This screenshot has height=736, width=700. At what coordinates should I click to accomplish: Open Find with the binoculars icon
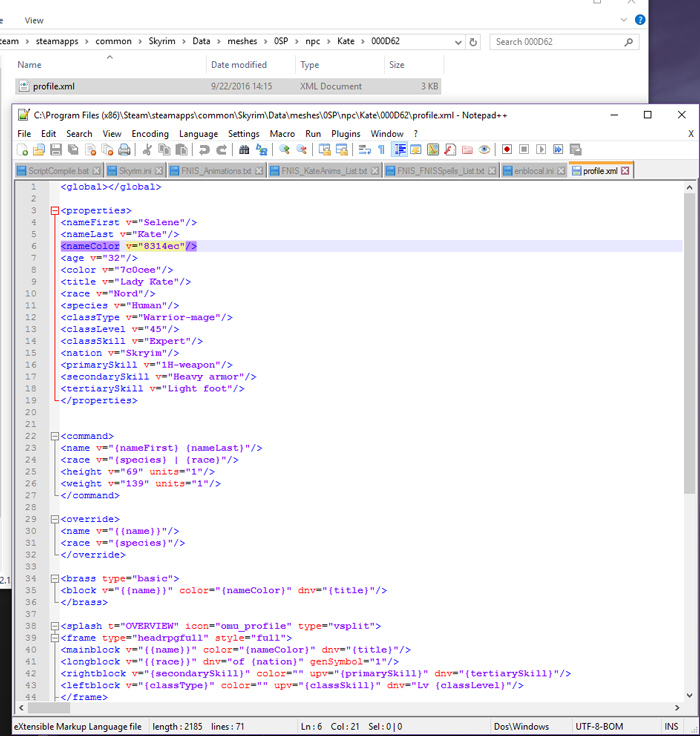pos(244,150)
